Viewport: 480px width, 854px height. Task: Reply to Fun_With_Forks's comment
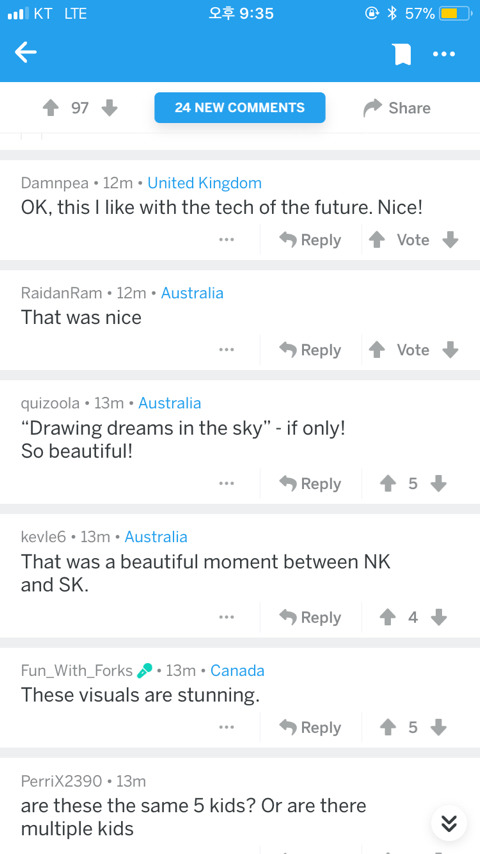pyautogui.click(x=310, y=728)
